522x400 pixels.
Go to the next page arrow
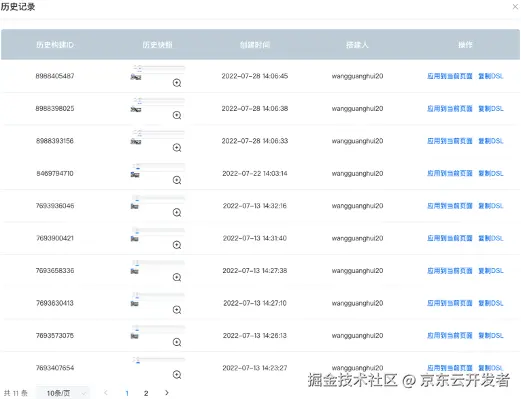(167, 393)
